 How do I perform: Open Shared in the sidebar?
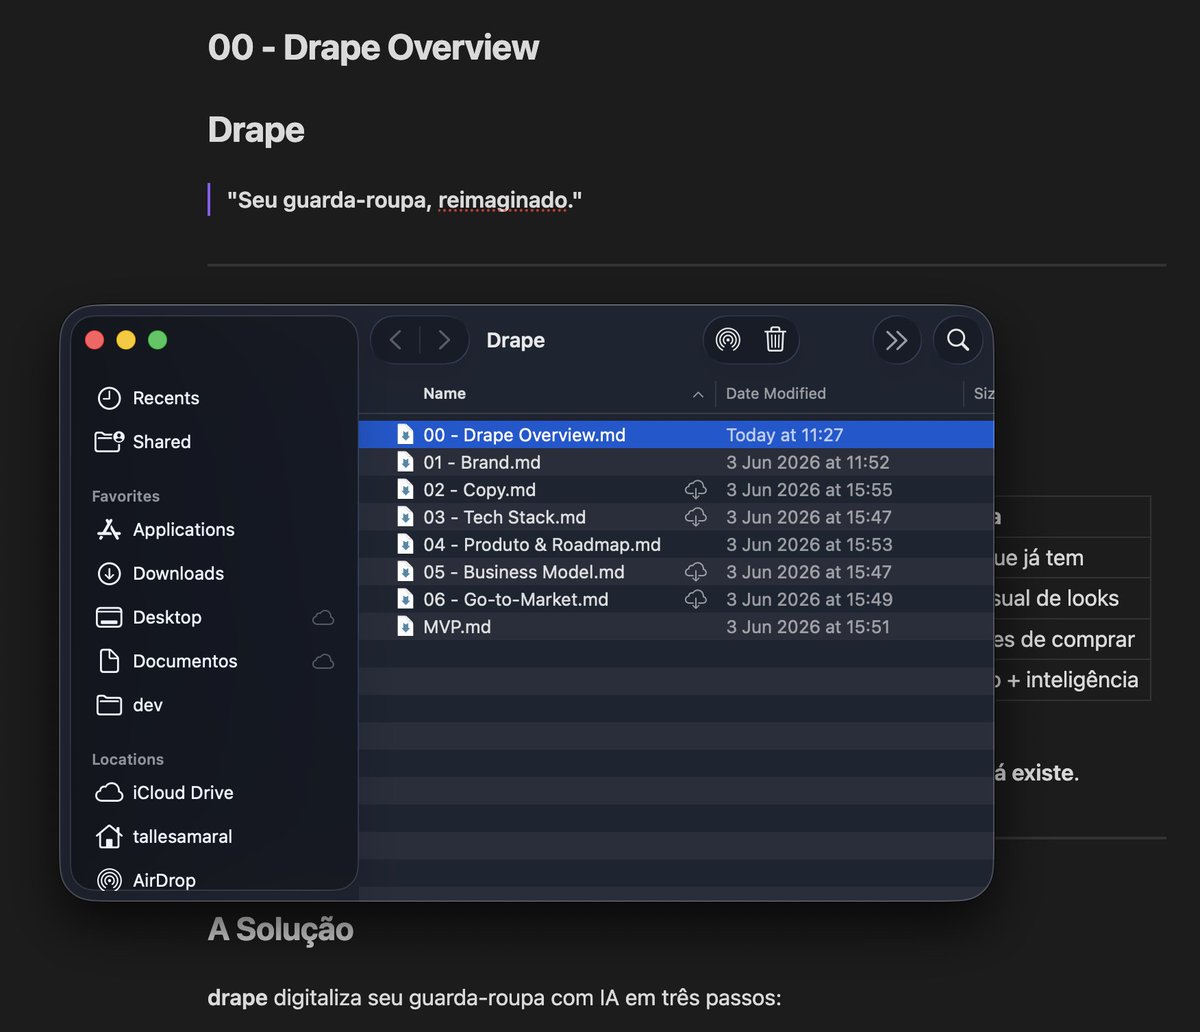pos(214,442)
